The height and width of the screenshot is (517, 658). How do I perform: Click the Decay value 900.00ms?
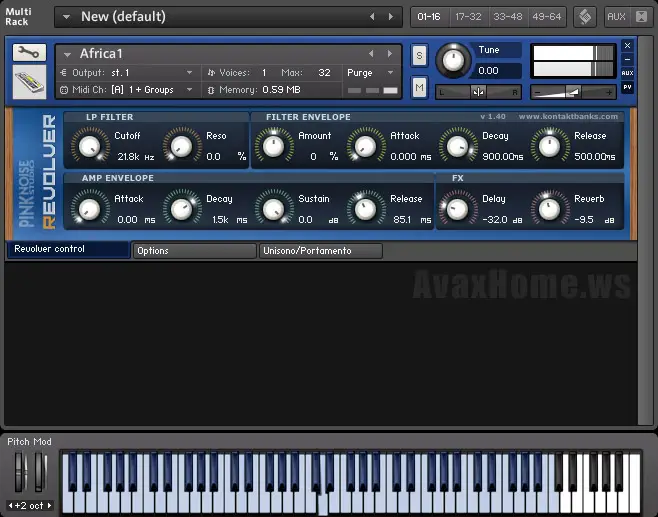[503, 157]
